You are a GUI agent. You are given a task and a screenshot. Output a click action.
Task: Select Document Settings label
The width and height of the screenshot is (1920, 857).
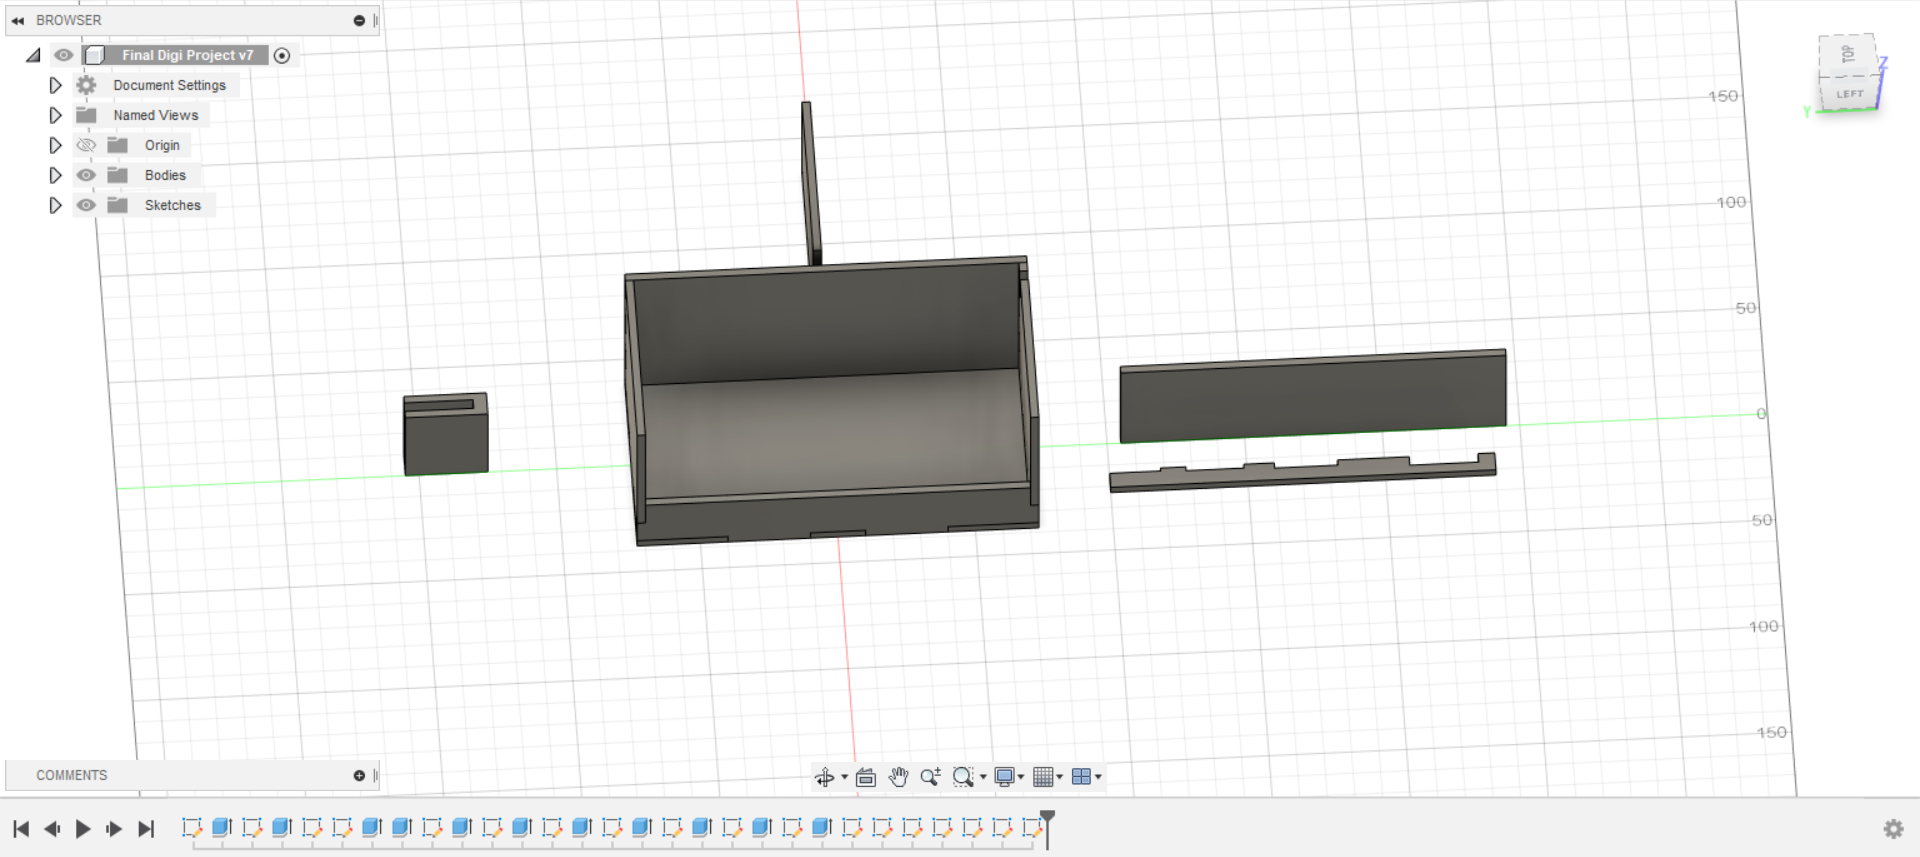pos(170,85)
